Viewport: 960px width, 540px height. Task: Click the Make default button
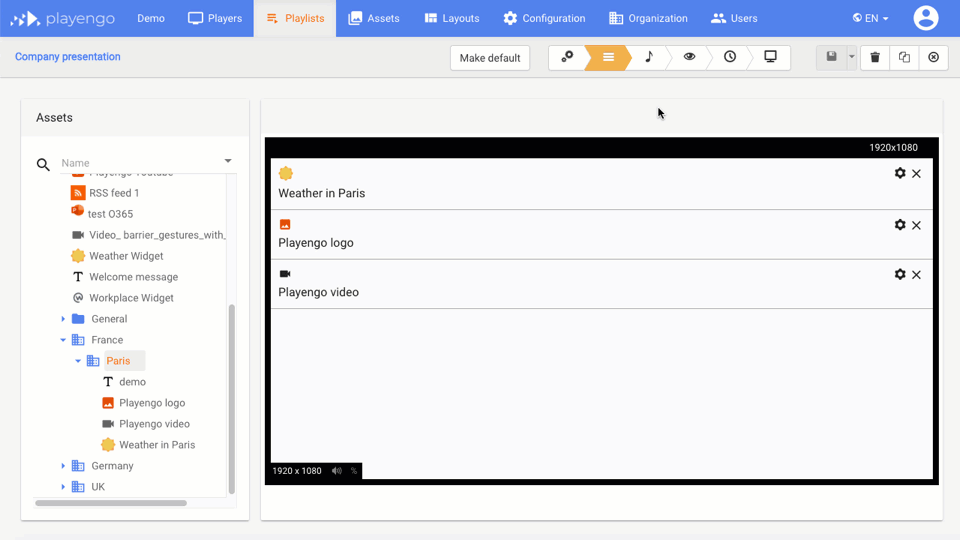point(490,58)
